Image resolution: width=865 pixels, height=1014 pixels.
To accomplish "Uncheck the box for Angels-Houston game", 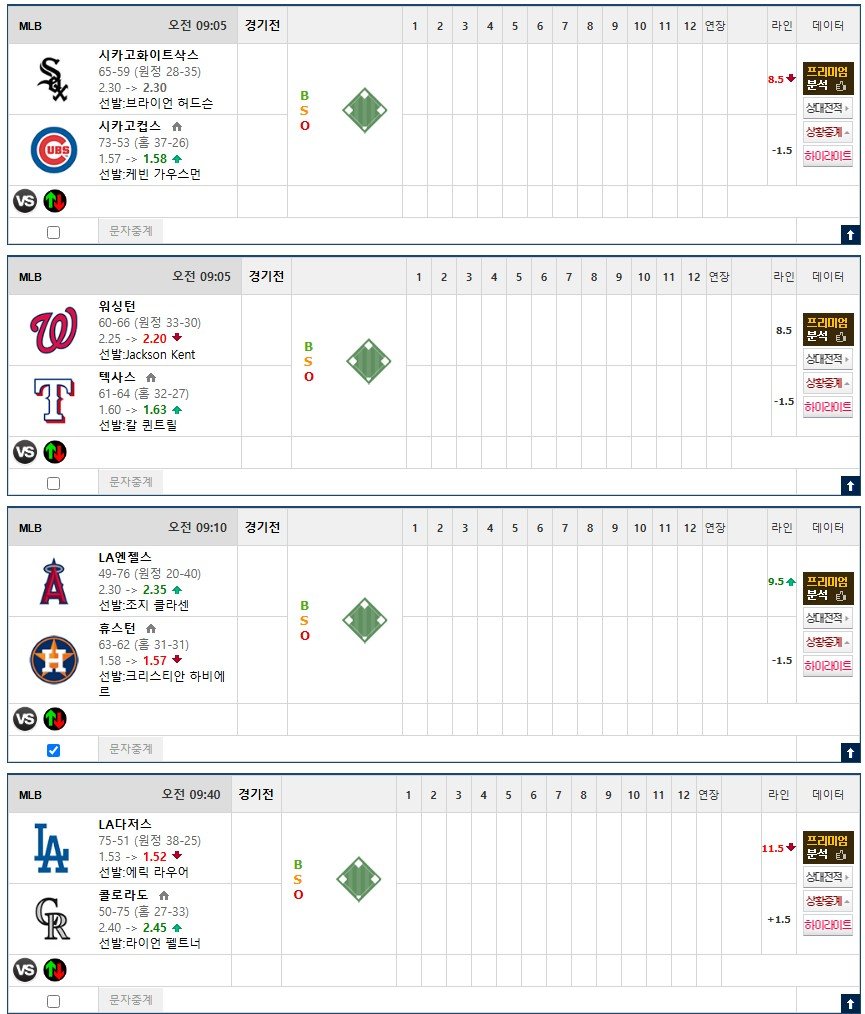I will [x=54, y=750].
